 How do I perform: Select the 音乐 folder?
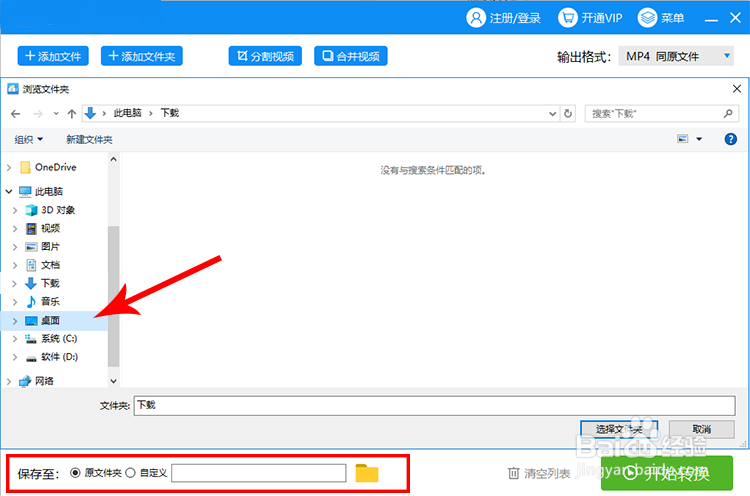pyautogui.click(x=50, y=301)
